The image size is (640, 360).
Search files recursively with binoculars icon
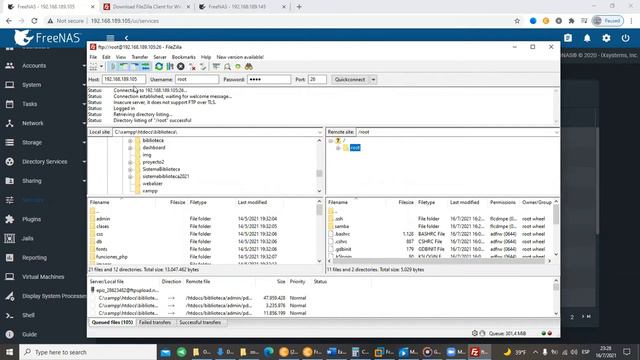(x=249, y=67)
